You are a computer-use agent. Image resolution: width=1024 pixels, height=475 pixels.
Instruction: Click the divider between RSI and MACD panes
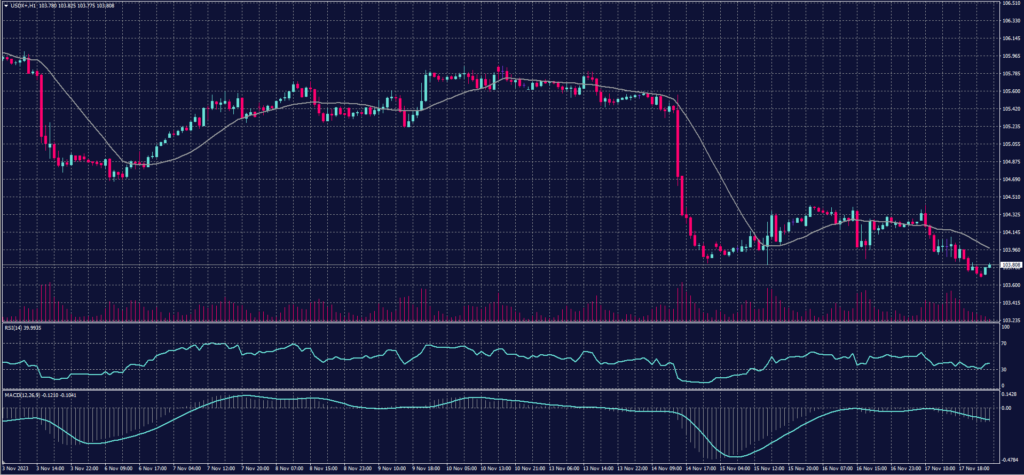pos(500,389)
